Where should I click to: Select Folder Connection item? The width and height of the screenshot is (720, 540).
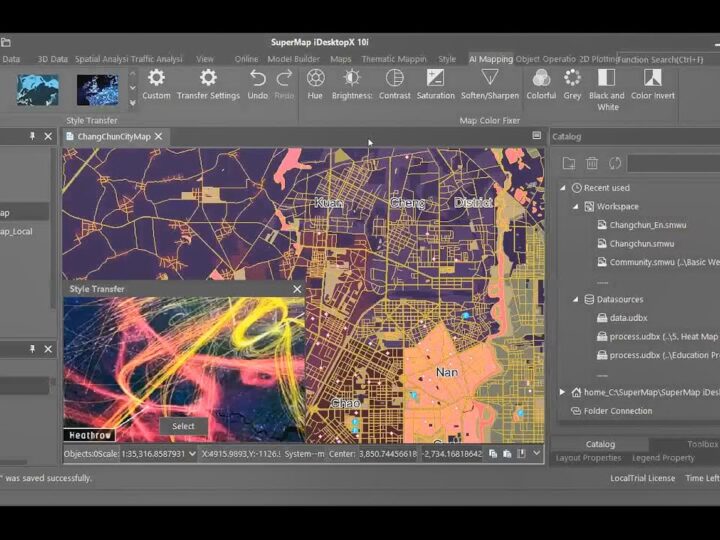coord(611,411)
